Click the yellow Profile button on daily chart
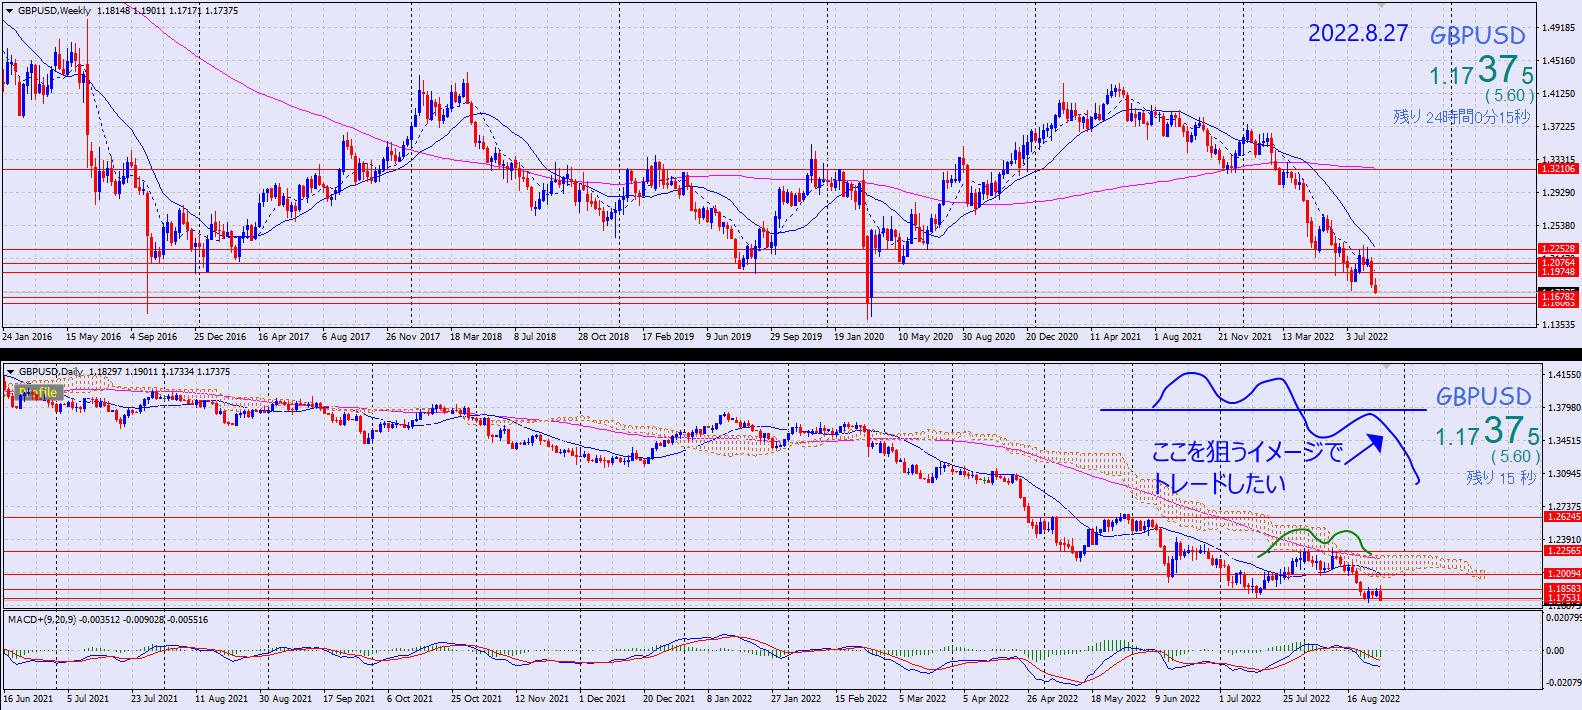Screen dimensions: 1582x710 click(x=39, y=393)
